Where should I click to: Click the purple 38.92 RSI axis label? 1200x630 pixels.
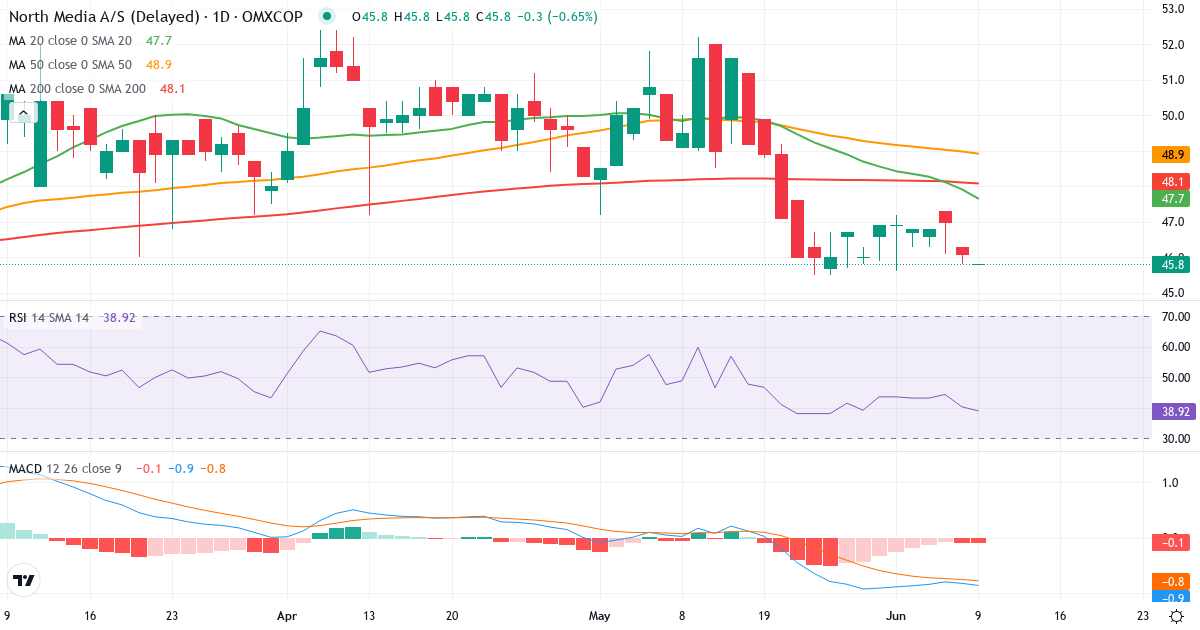[x=1174, y=411]
